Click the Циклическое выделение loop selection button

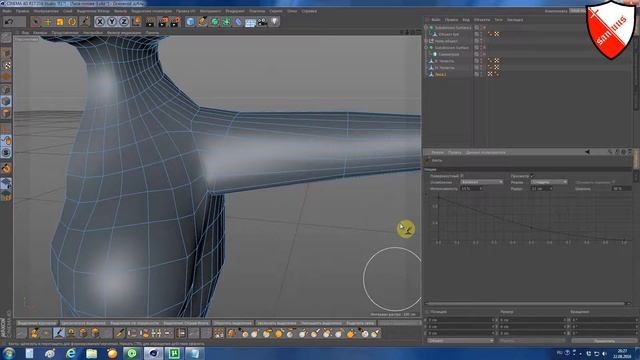point(83,323)
